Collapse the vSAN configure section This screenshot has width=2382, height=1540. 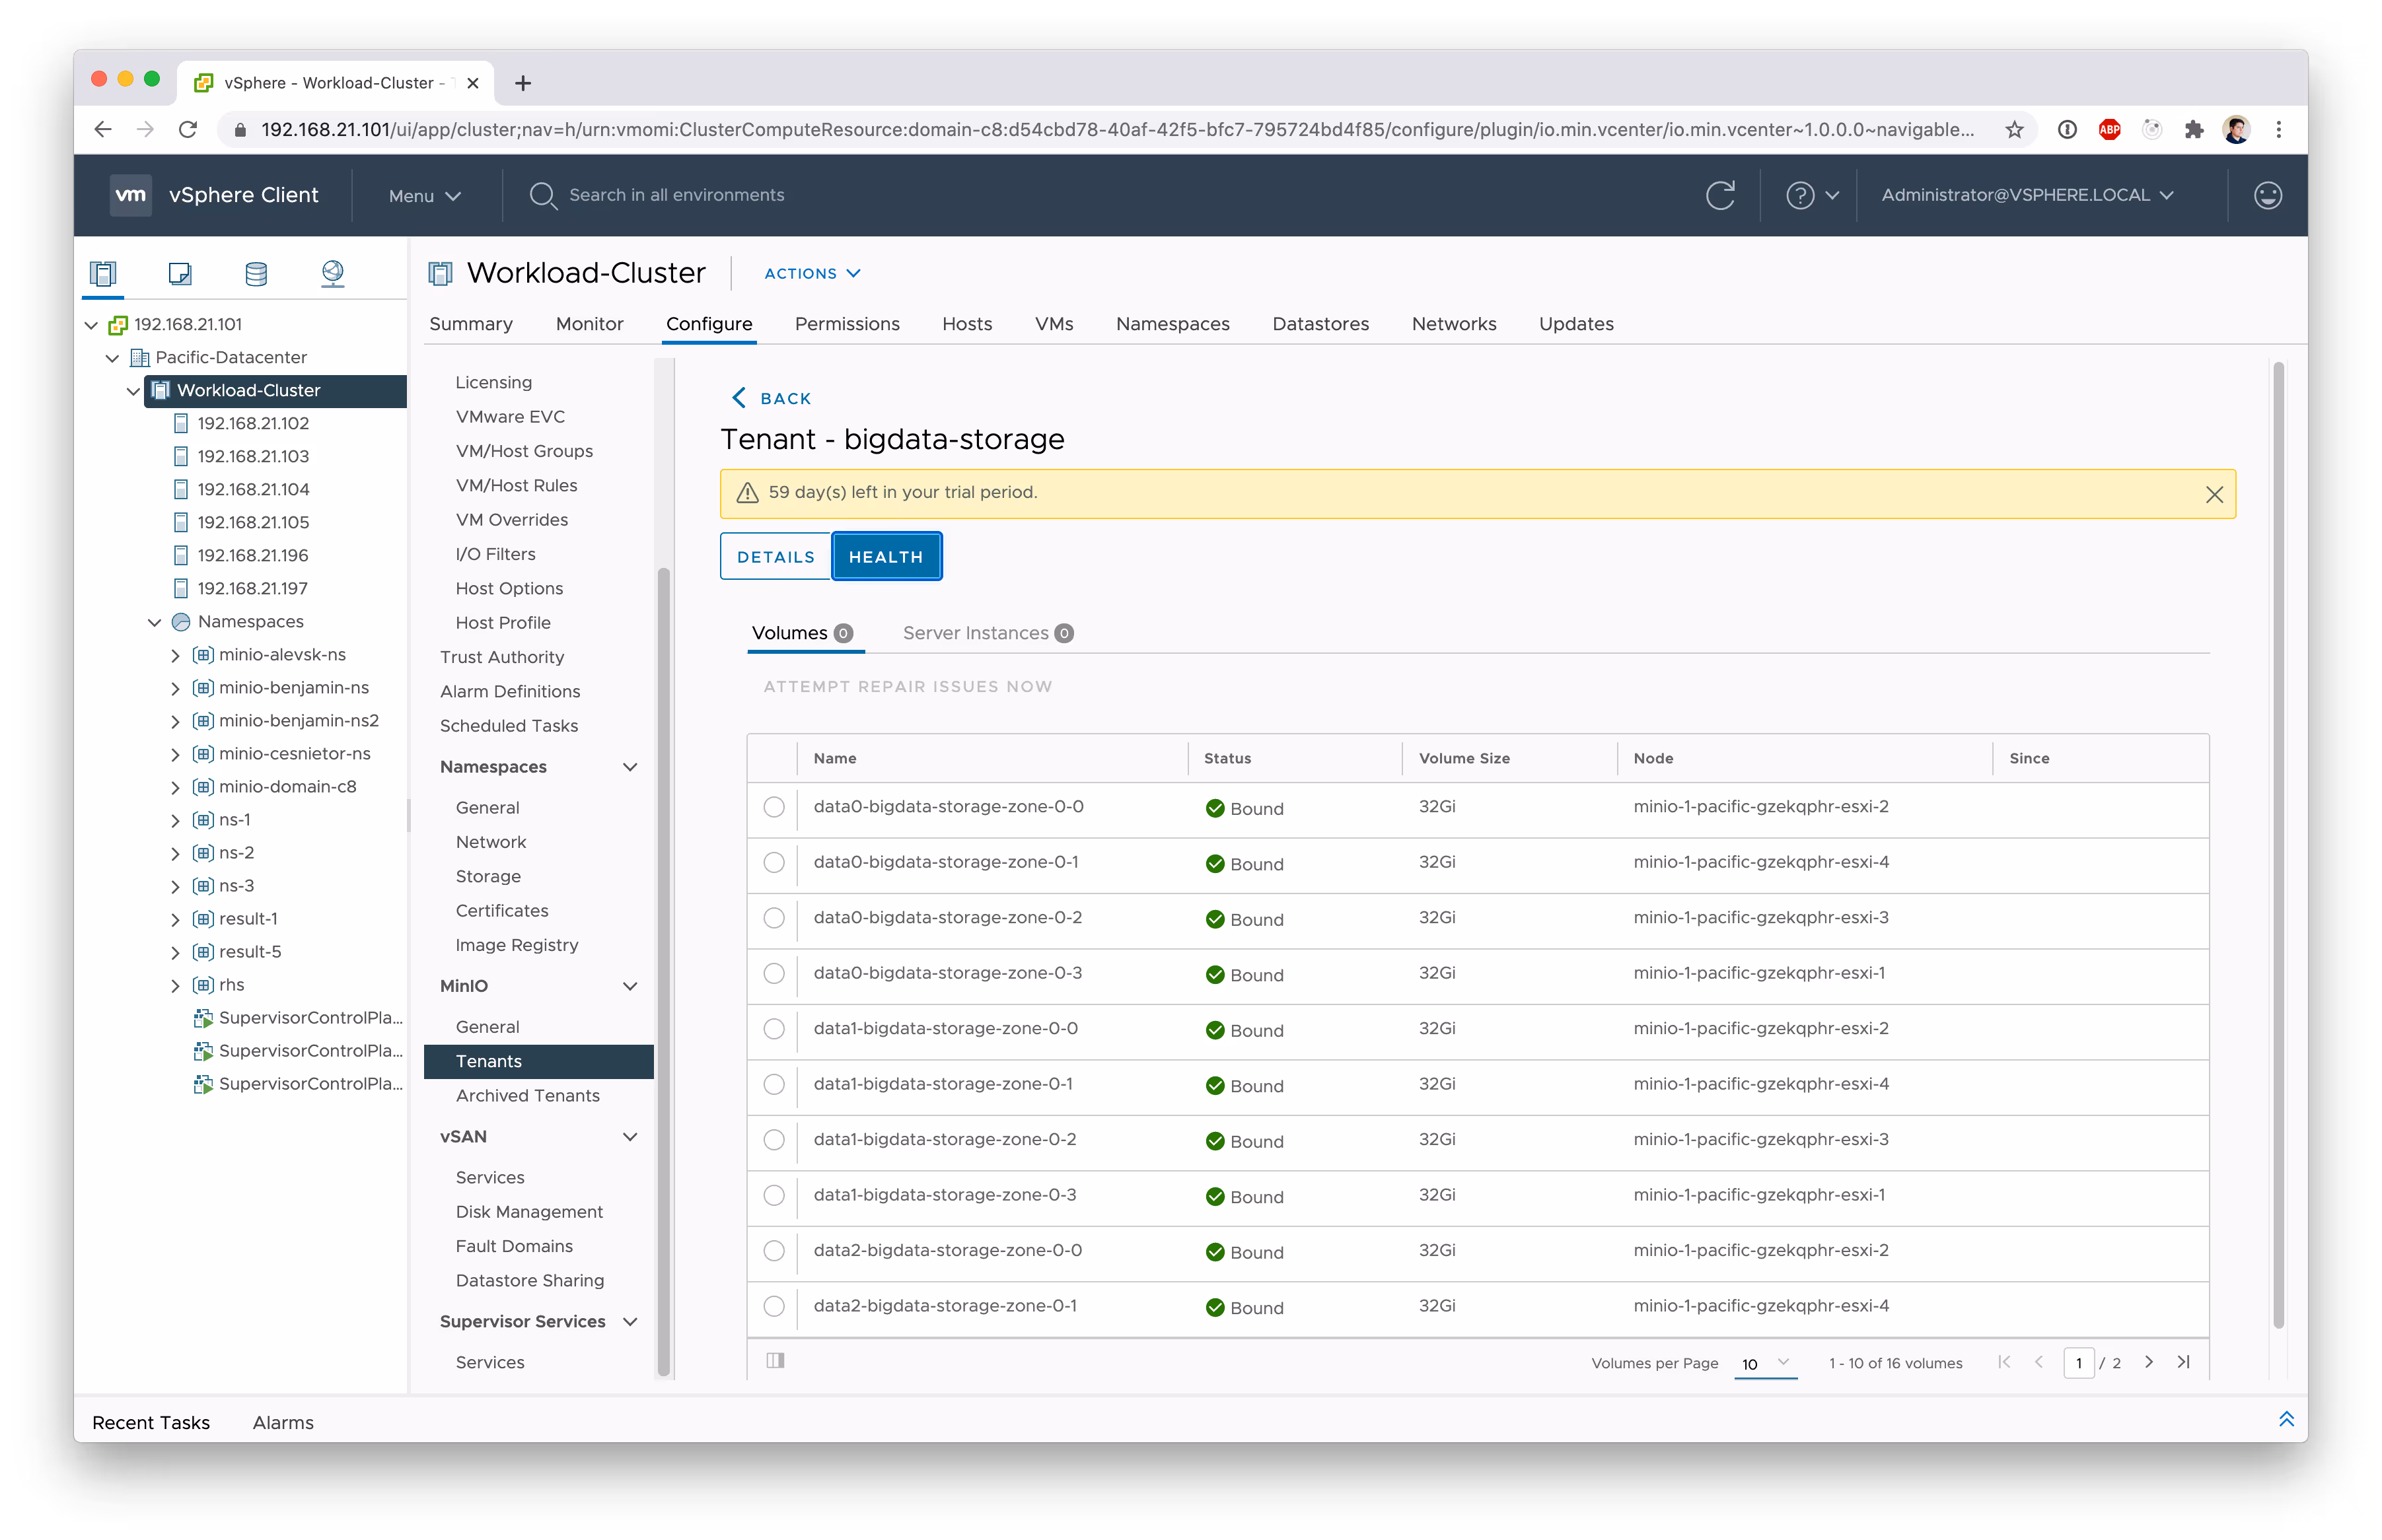[630, 1138]
